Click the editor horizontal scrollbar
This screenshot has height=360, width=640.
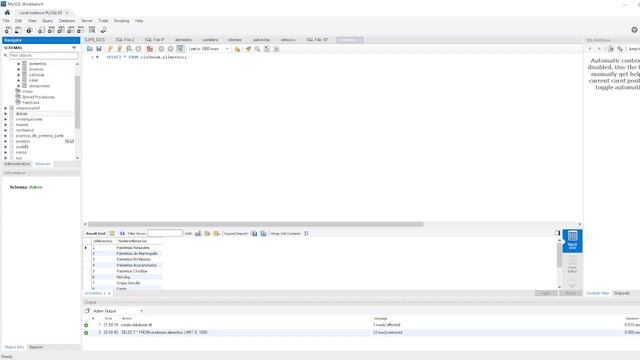pyautogui.click(x=256, y=224)
